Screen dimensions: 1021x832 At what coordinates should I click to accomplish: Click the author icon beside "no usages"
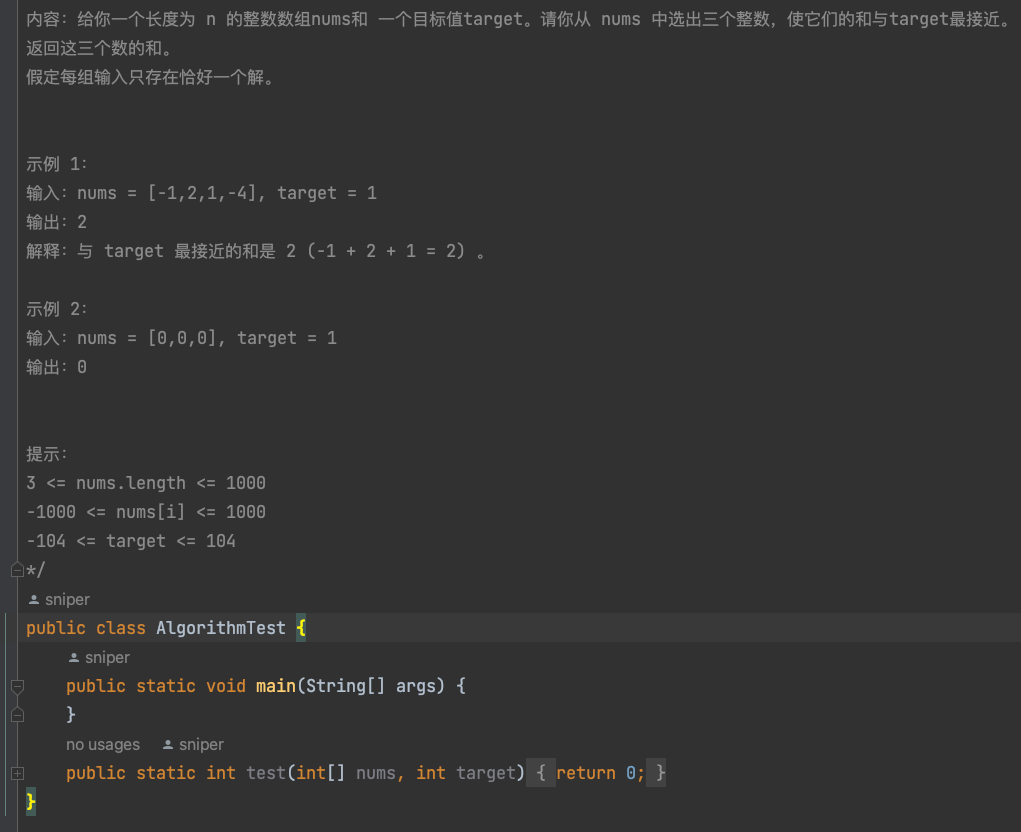point(168,745)
